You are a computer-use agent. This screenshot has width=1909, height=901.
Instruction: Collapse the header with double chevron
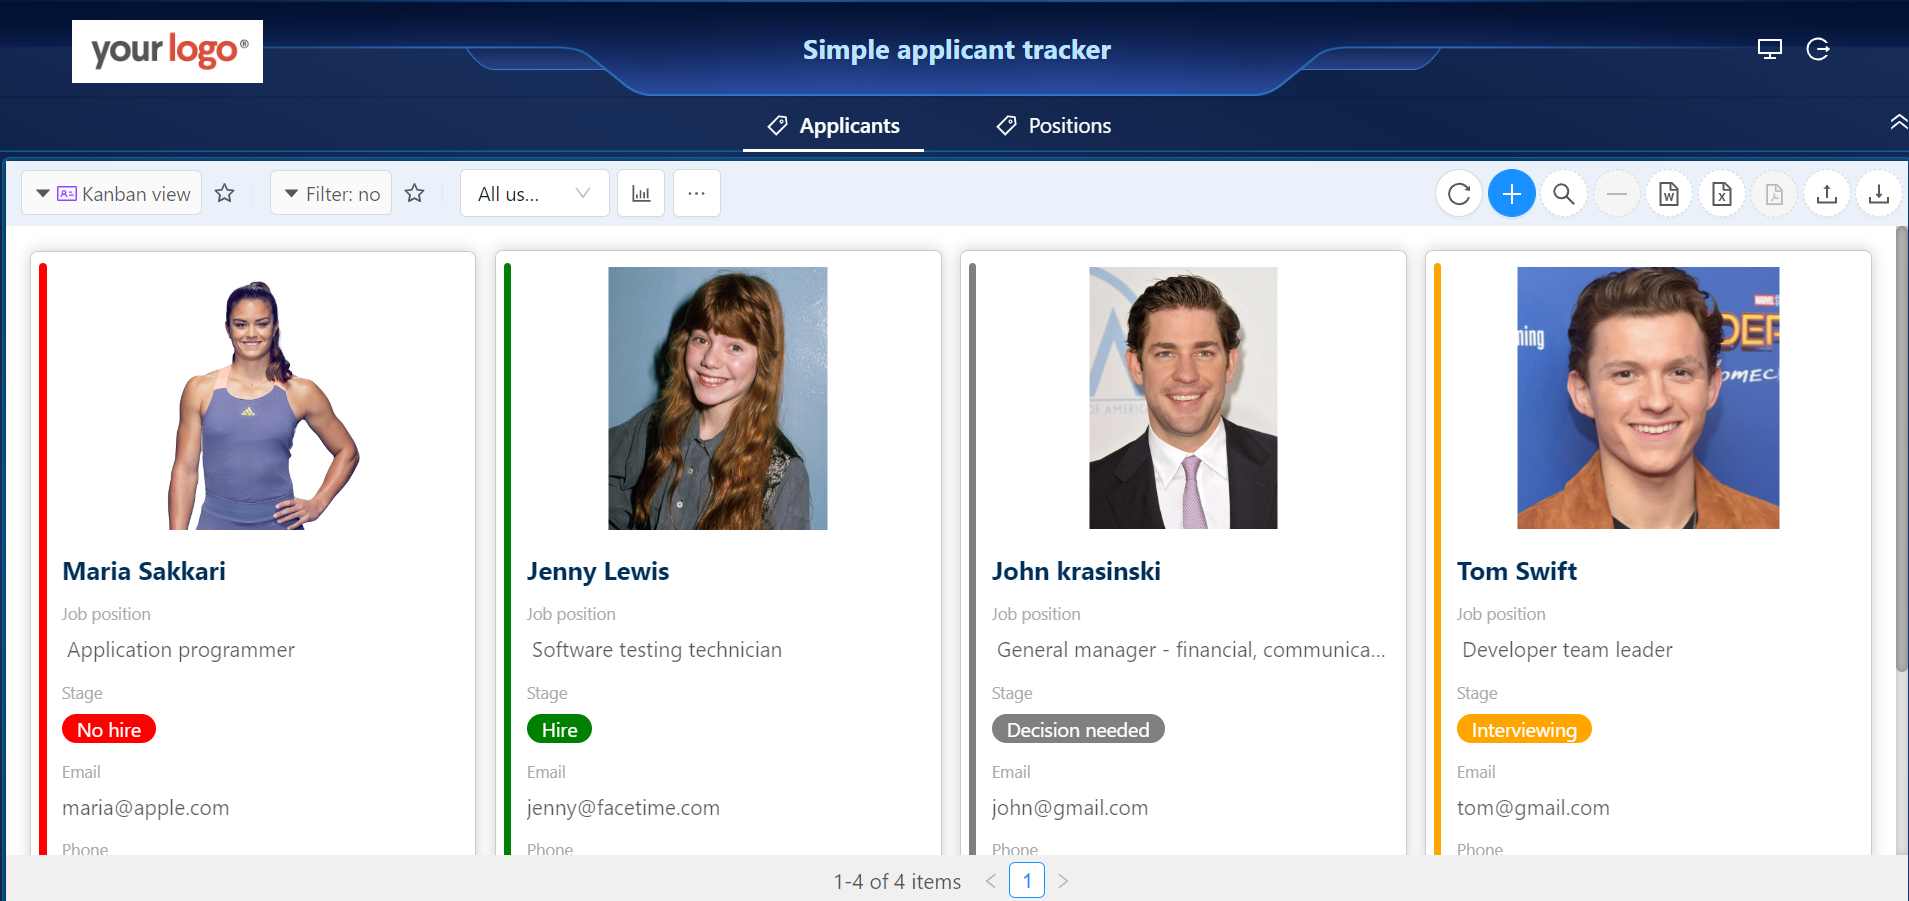click(1898, 122)
